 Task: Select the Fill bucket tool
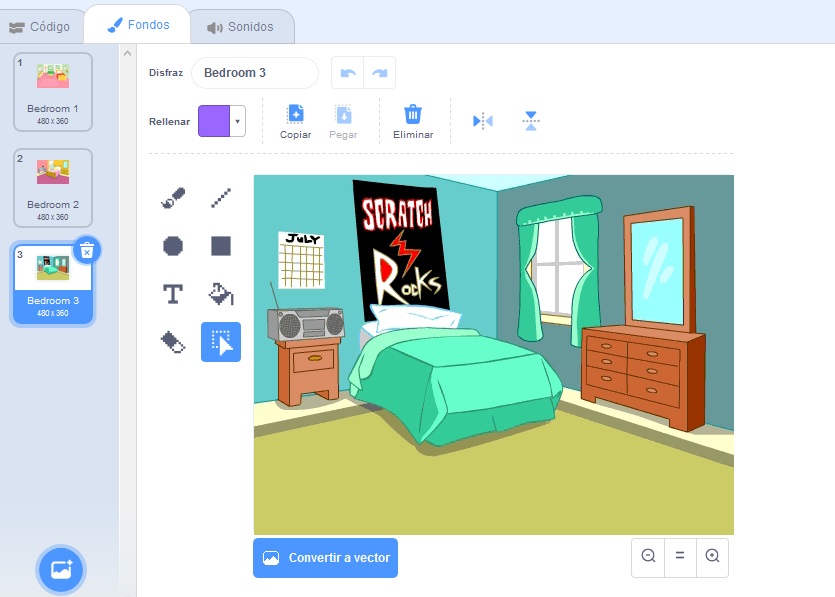[x=221, y=294]
